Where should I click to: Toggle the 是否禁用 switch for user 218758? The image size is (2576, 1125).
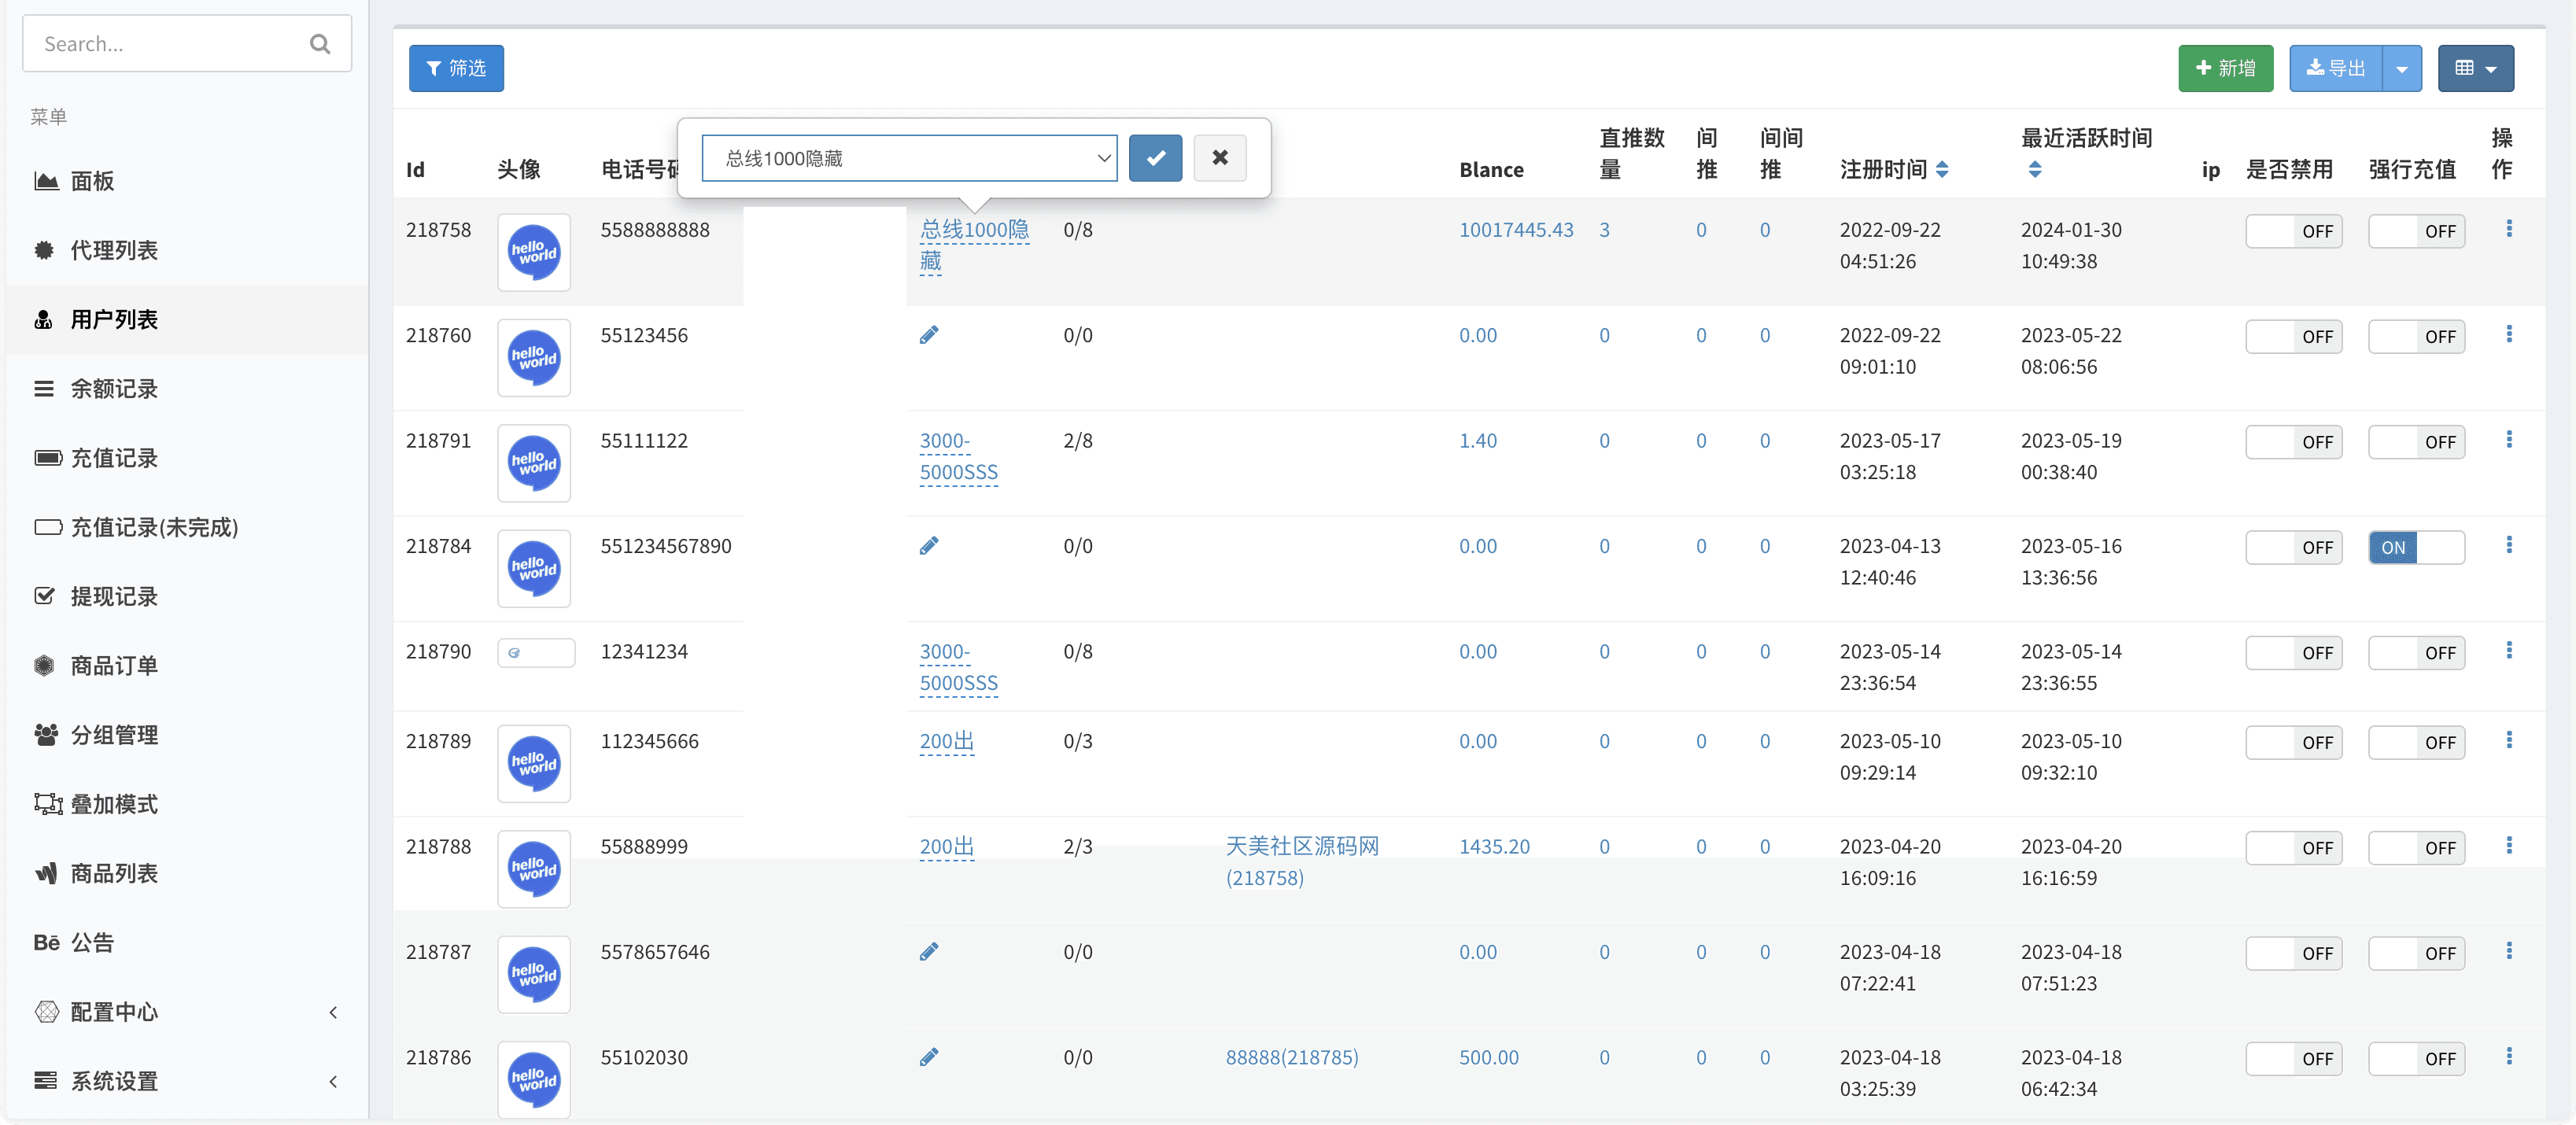pyautogui.click(x=2293, y=232)
